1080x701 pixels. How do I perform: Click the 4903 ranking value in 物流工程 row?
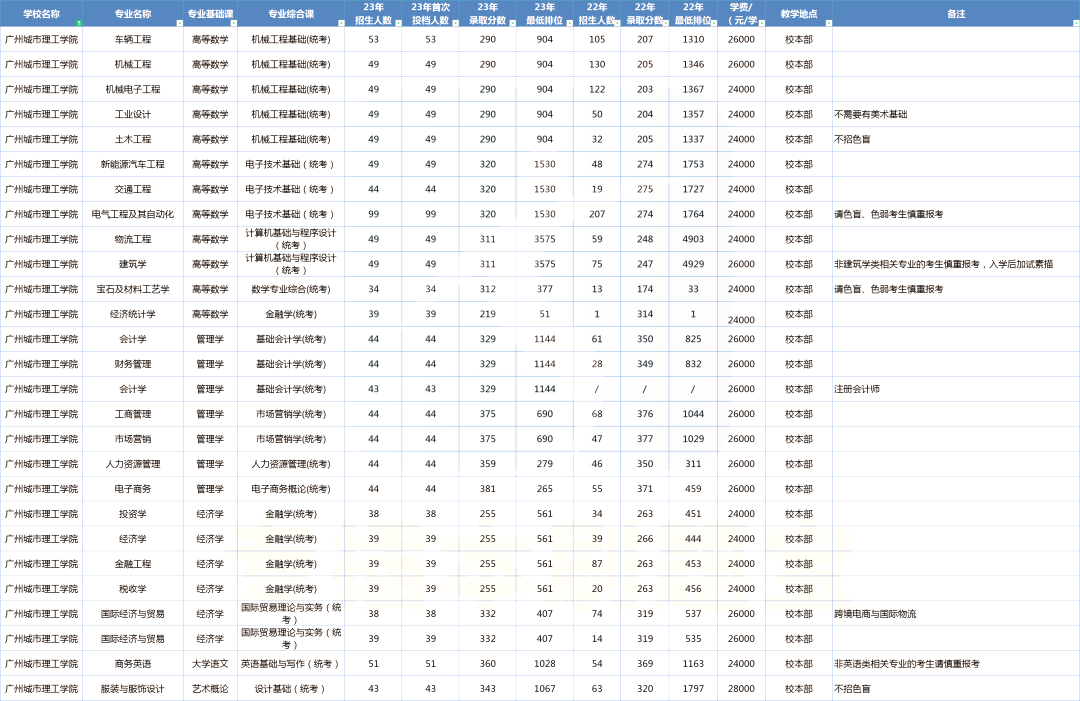coord(693,239)
